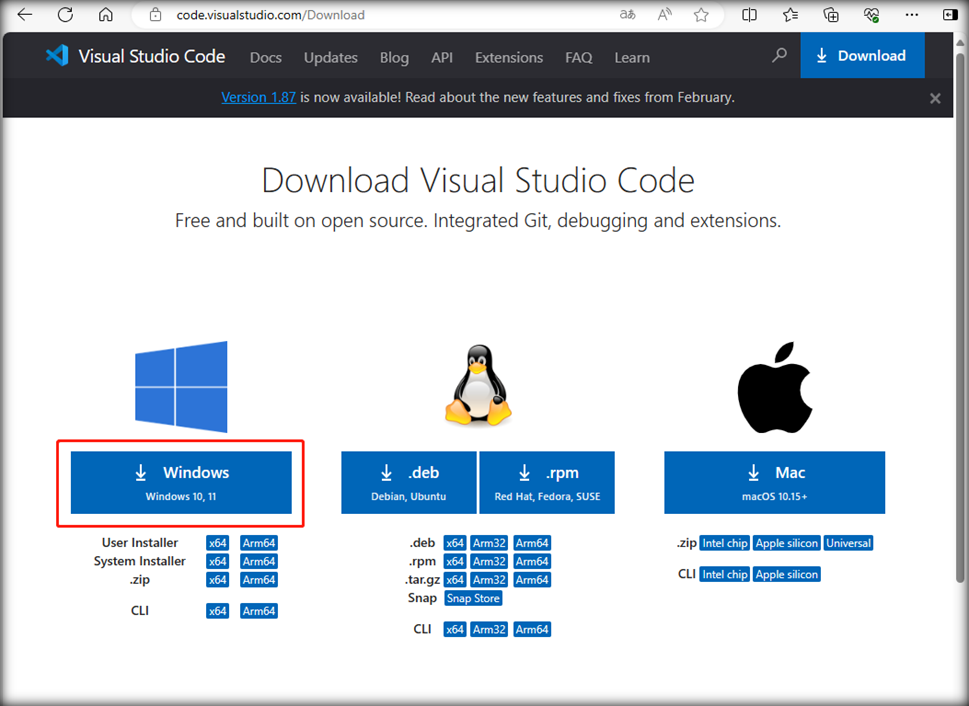This screenshot has height=706, width=969.
Task: Get VS Code from the Snap Store
Action: tap(472, 598)
